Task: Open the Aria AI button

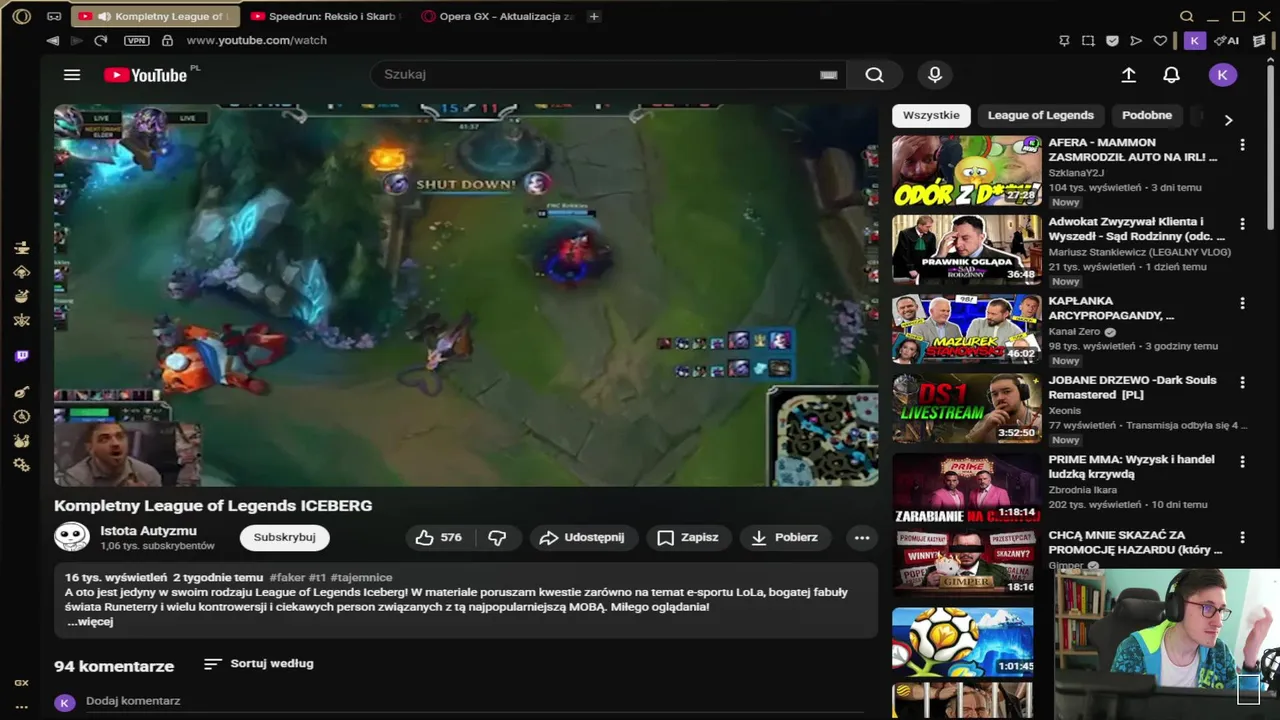Action: point(1226,41)
